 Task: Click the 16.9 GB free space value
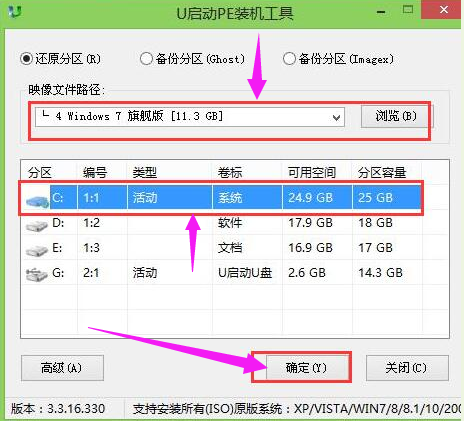[310, 248]
